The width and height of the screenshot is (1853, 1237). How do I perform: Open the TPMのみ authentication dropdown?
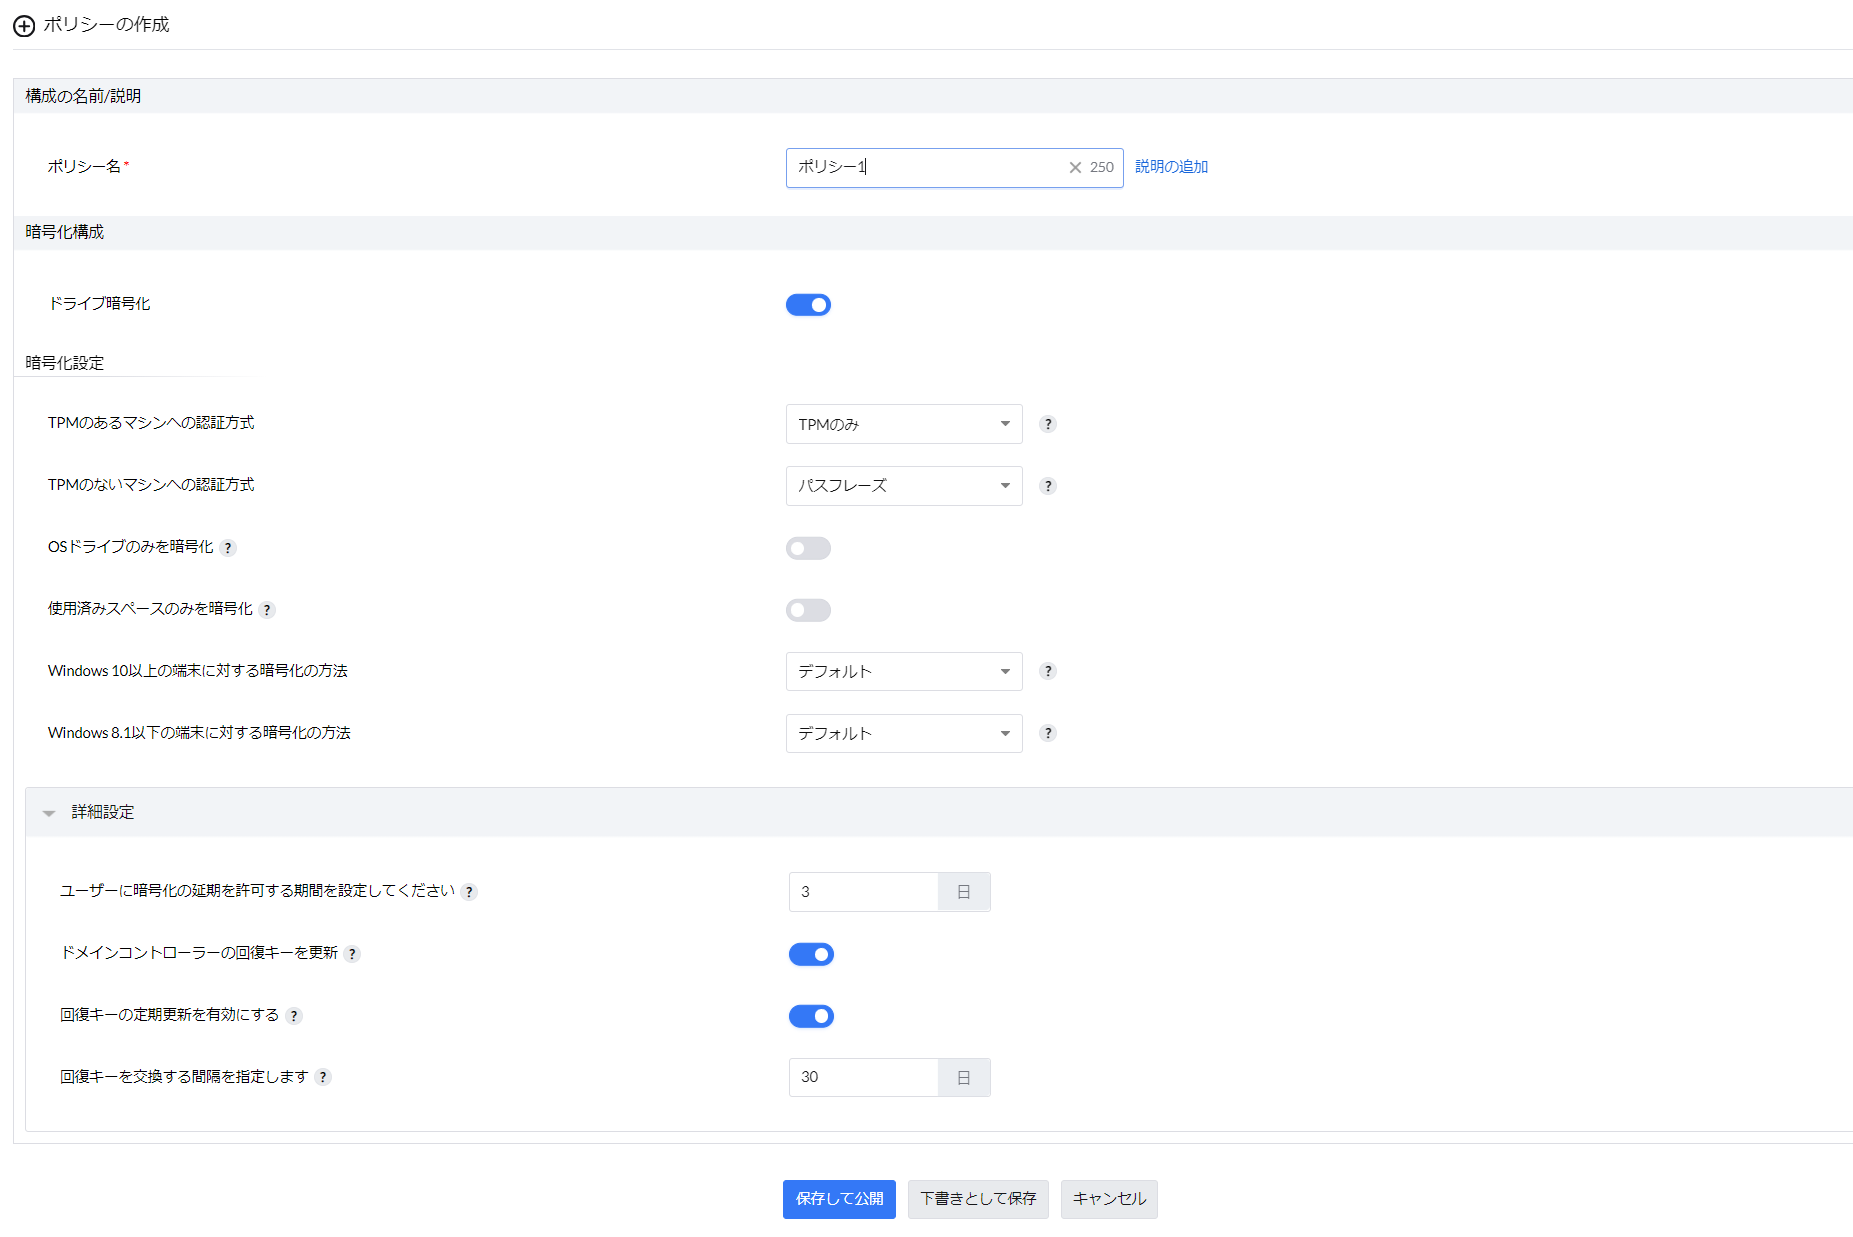pyautogui.click(x=904, y=424)
